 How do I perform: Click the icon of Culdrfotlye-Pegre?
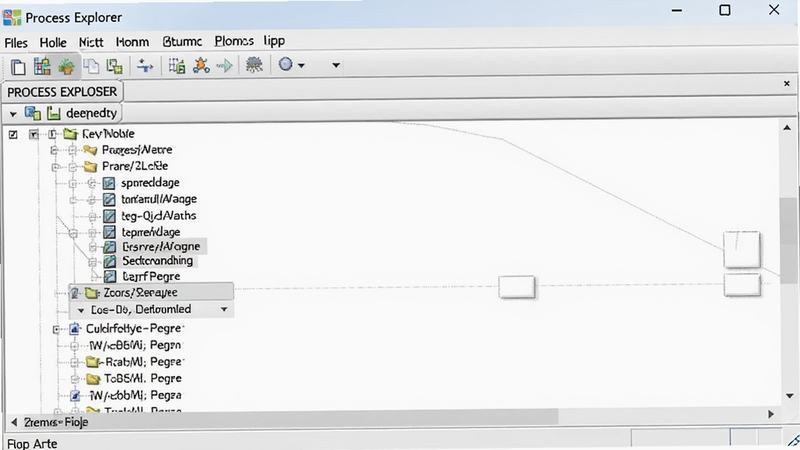pos(74,329)
